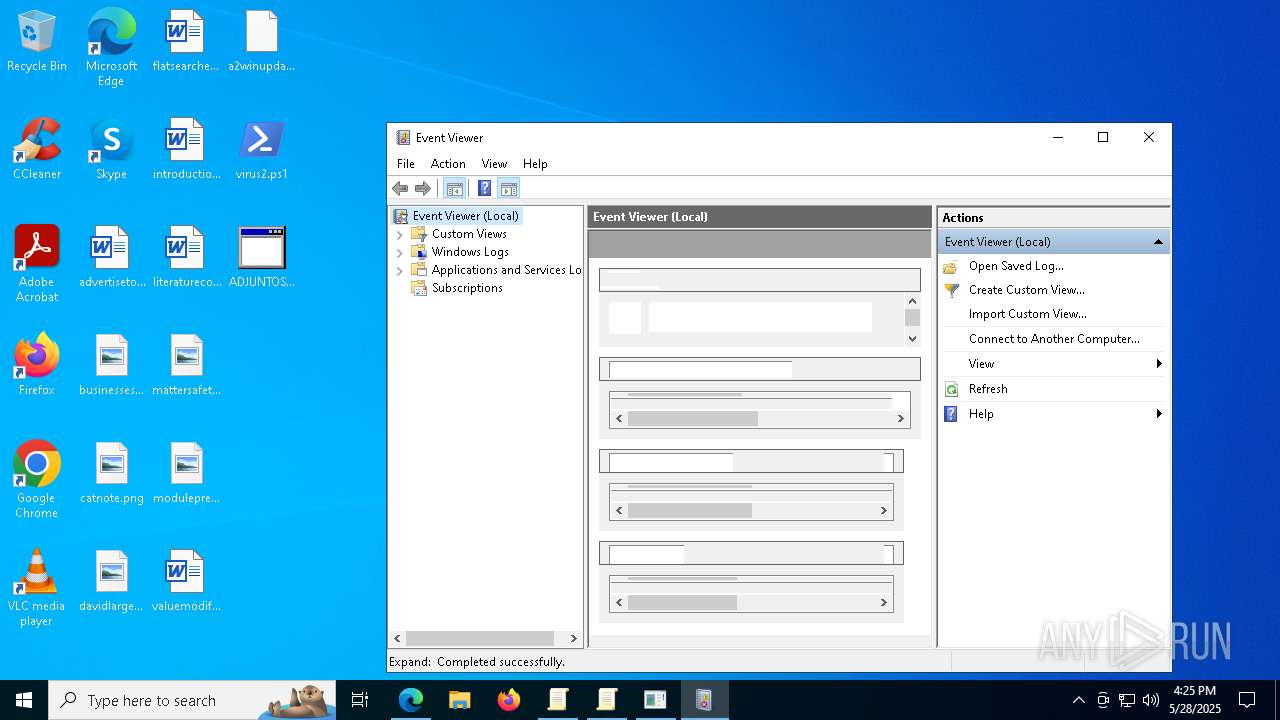Screen dimensions: 1280x720
Task: Select the catnote.png image file
Action: pyautogui.click(x=112, y=473)
